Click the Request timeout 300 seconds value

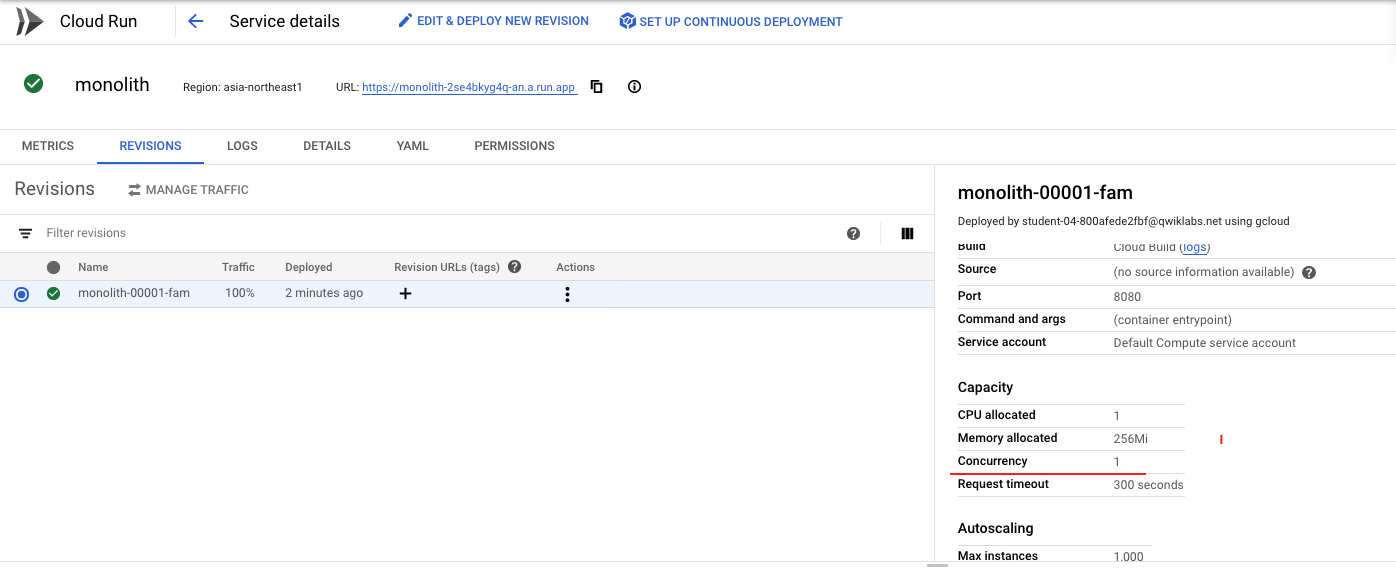tap(1148, 484)
